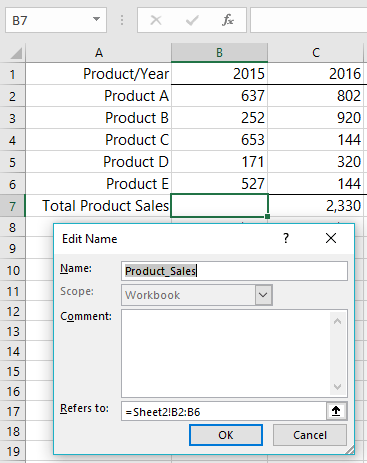Image resolution: width=367 pixels, height=463 pixels.
Task: Click the formula bar input area
Action: click(x=309, y=20)
